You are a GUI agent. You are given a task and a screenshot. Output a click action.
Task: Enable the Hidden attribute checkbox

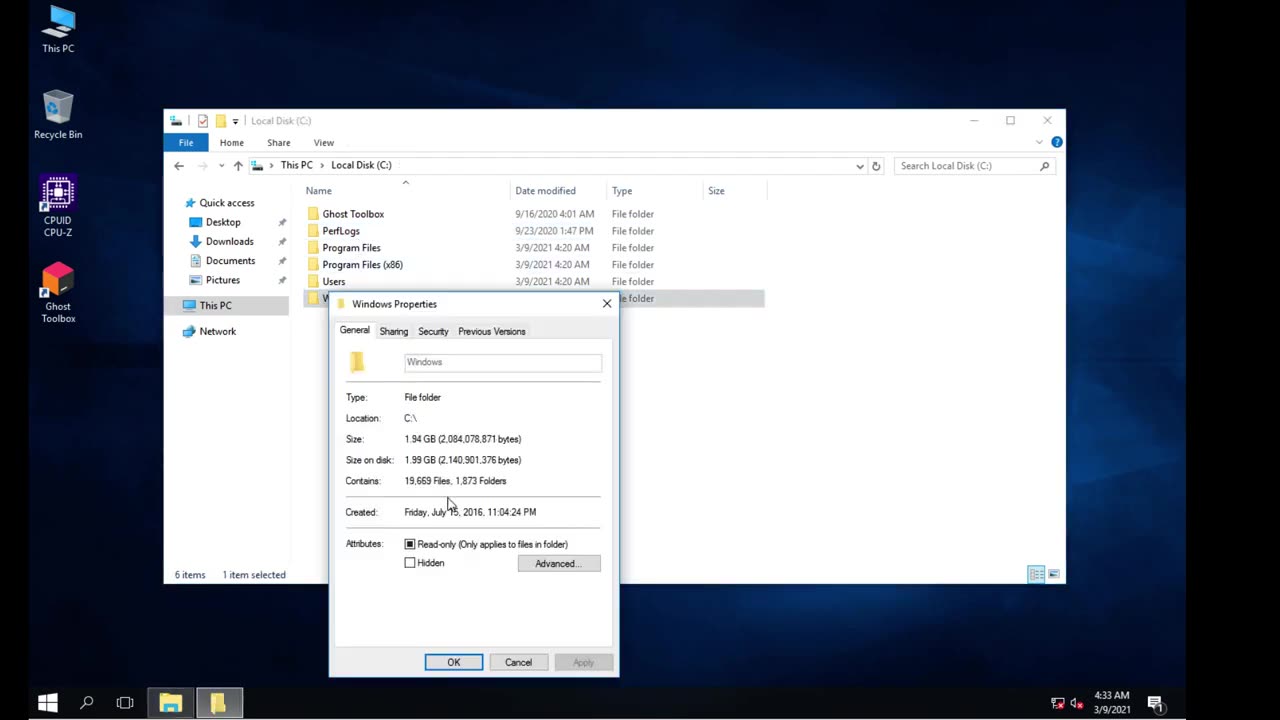click(x=410, y=563)
